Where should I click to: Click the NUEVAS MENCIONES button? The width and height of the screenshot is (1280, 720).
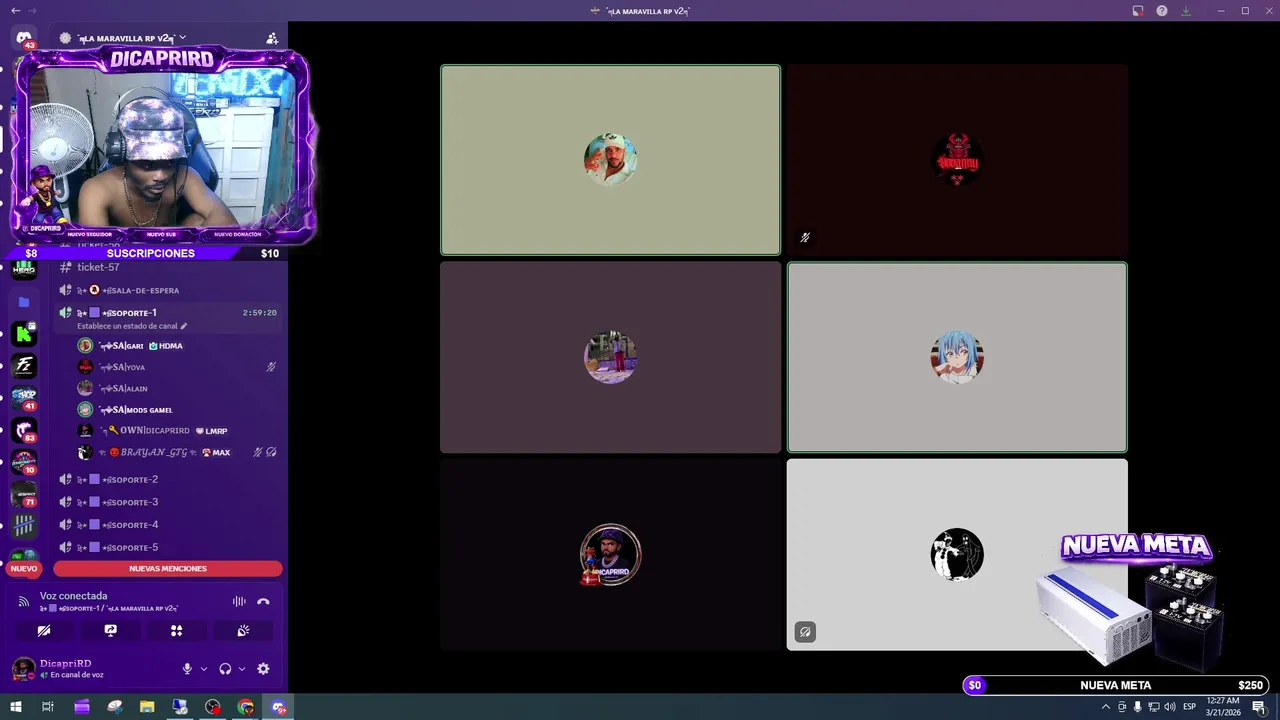pos(168,568)
